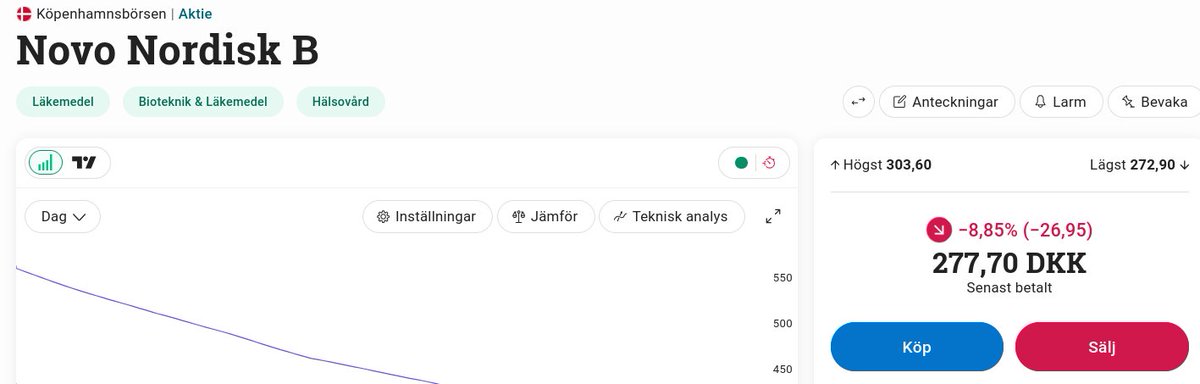Click the blue Köp button

917,347
